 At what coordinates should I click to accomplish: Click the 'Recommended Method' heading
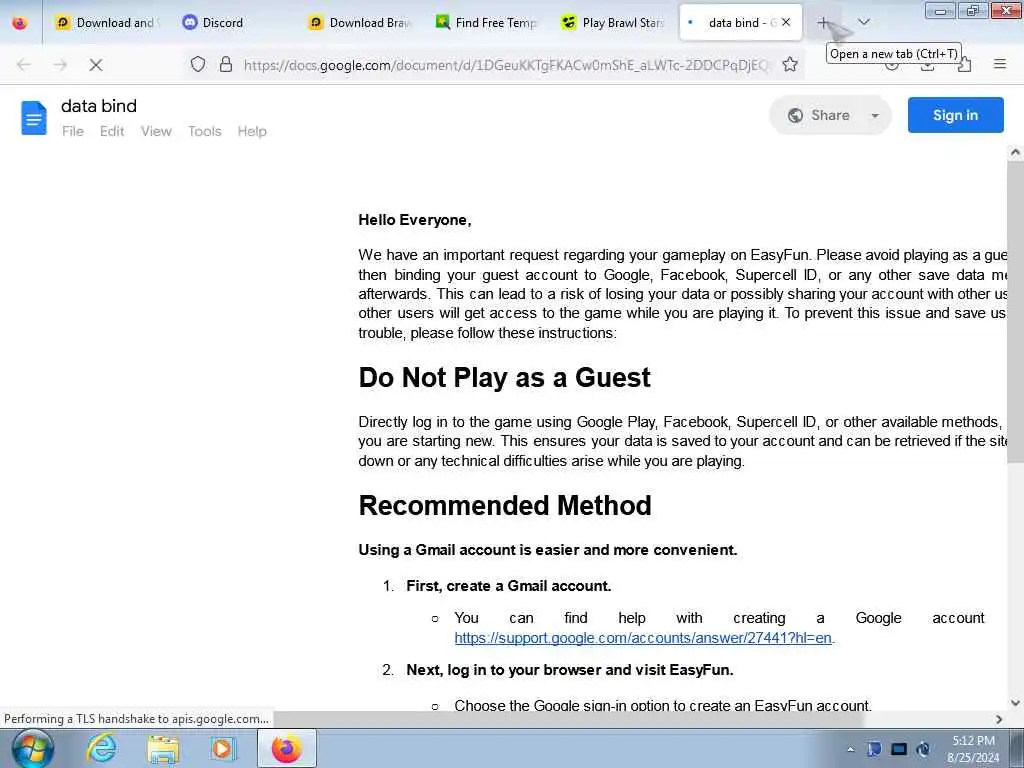[505, 505]
